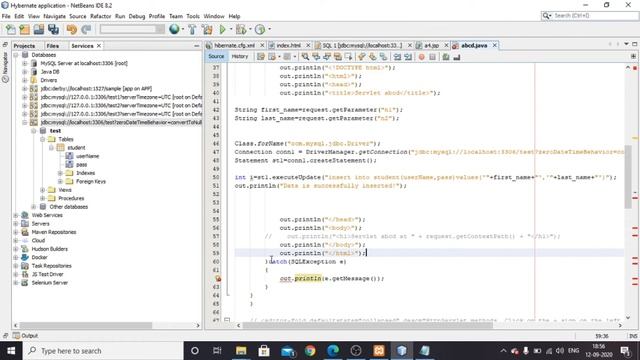
Task: Select the userName column in tree
Action: click(x=87, y=156)
